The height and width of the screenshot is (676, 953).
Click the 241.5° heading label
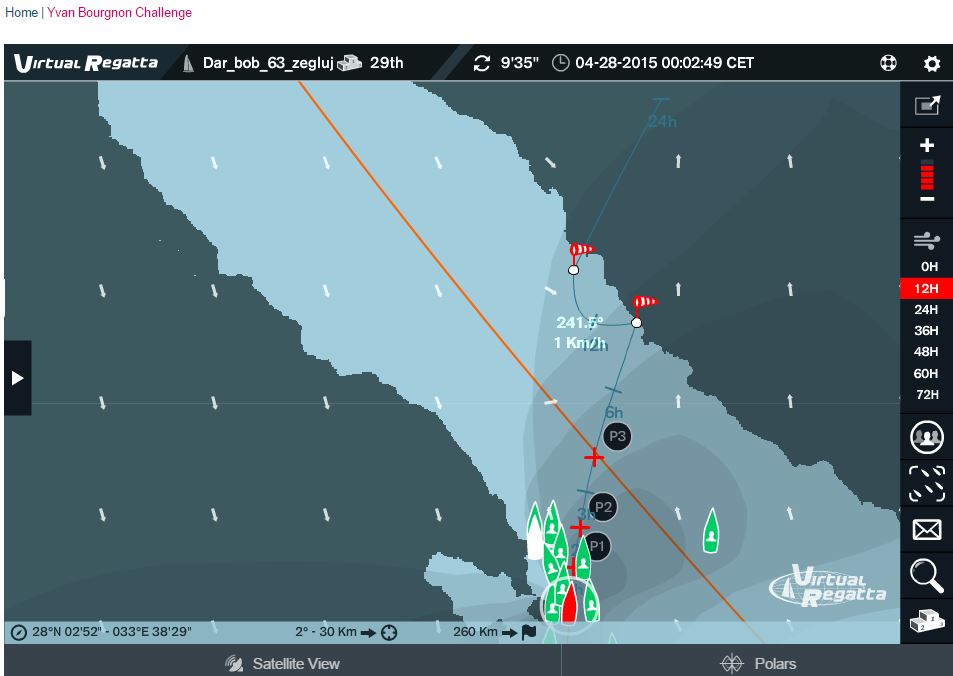[580, 322]
